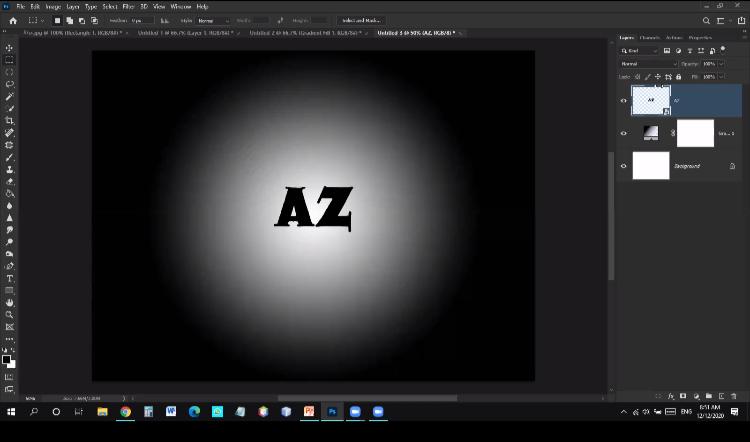
Task: Click the foreground color swatch
Action: tap(7, 360)
